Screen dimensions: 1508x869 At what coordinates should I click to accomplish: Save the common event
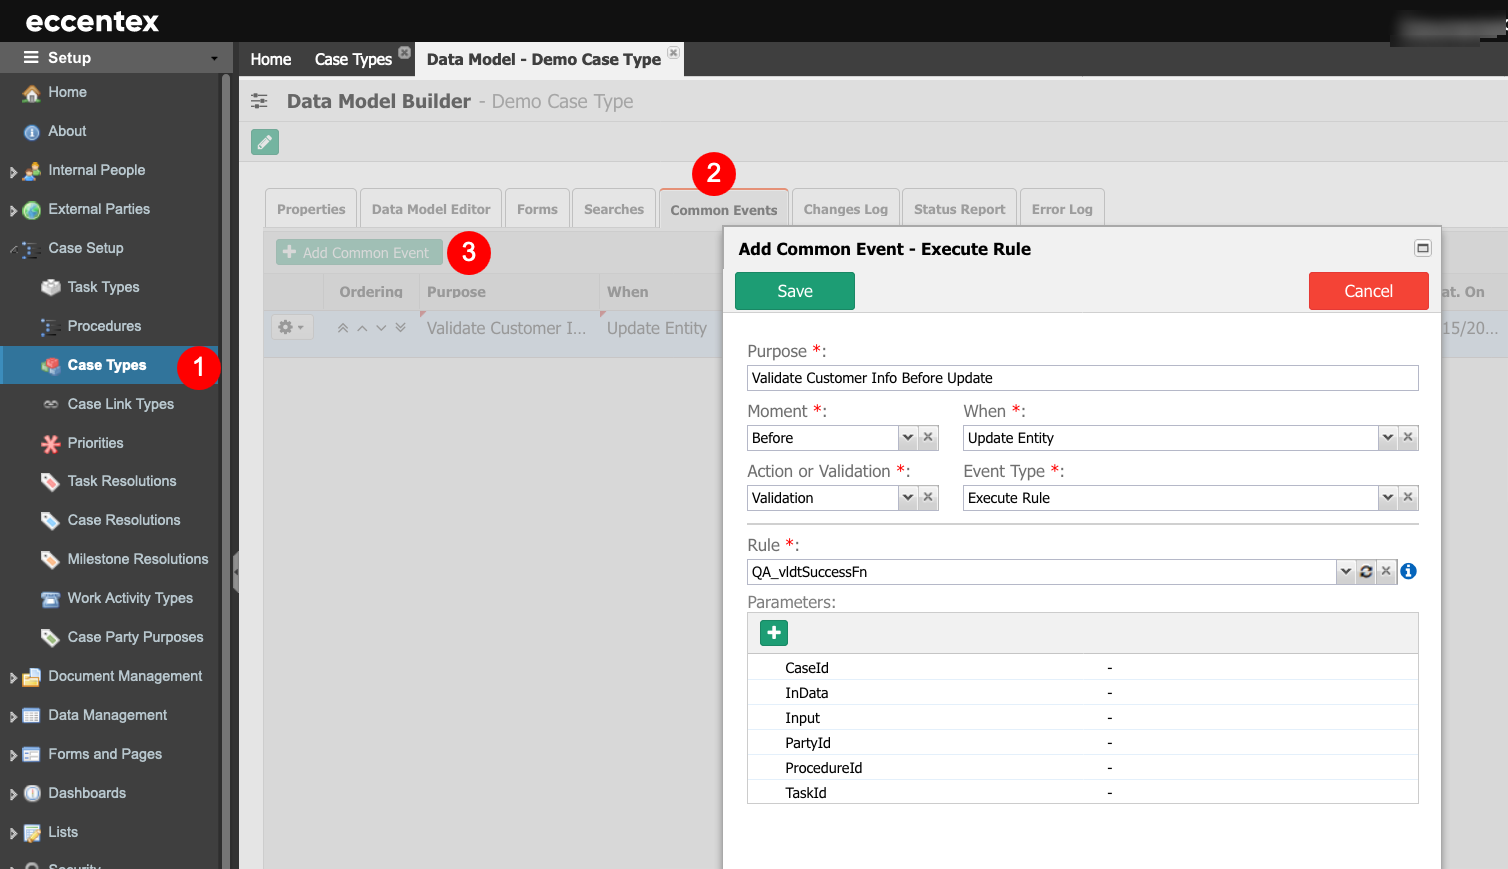coord(794,291)
